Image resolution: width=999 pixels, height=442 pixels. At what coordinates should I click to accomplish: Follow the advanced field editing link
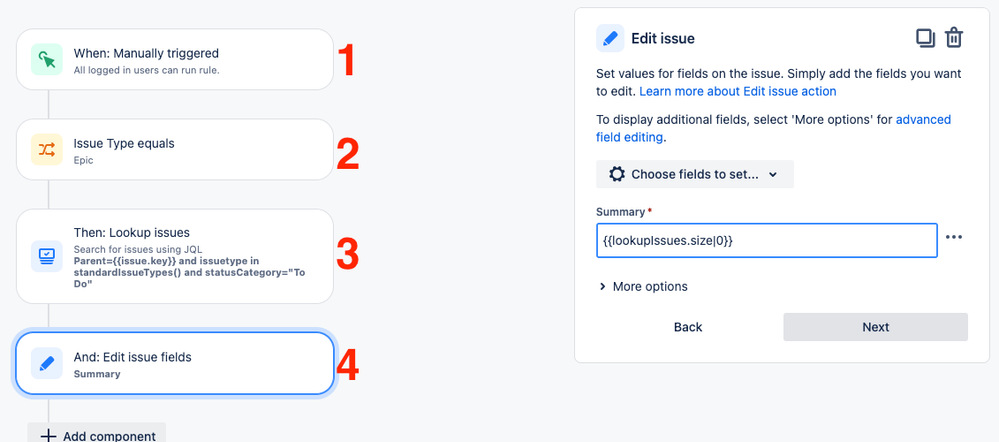(x=773, y=128)
